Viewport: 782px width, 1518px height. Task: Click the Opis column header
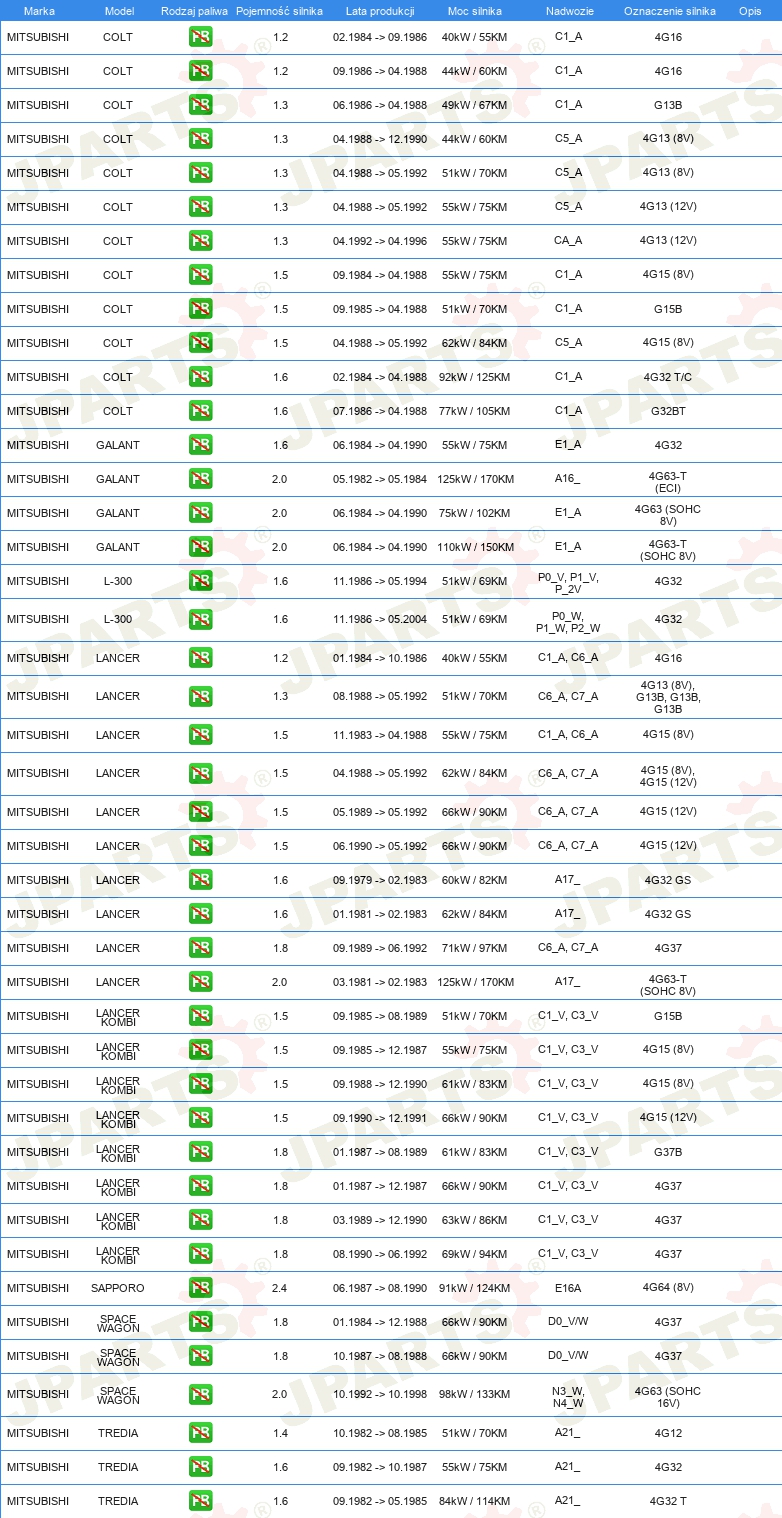click(749, 11)
